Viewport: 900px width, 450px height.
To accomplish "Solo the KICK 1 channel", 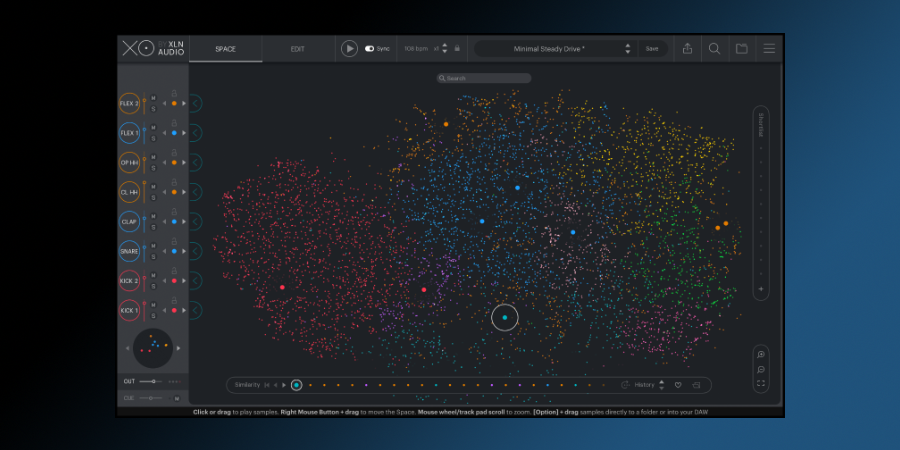I will 153,316.
